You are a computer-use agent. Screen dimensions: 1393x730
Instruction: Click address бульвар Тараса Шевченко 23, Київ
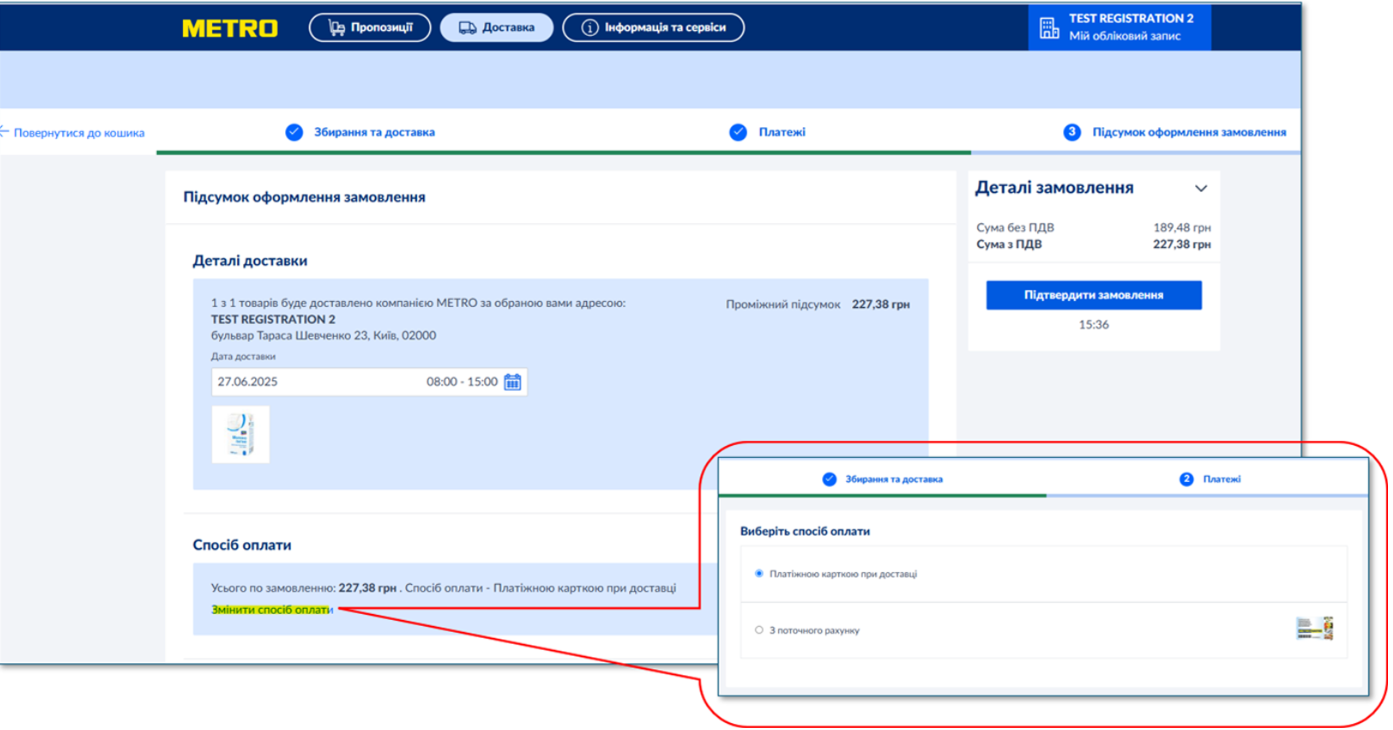(323, 336)
